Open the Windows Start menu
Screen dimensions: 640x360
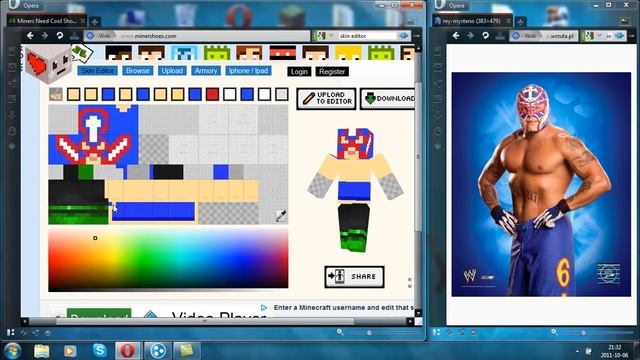pos(12,351)
